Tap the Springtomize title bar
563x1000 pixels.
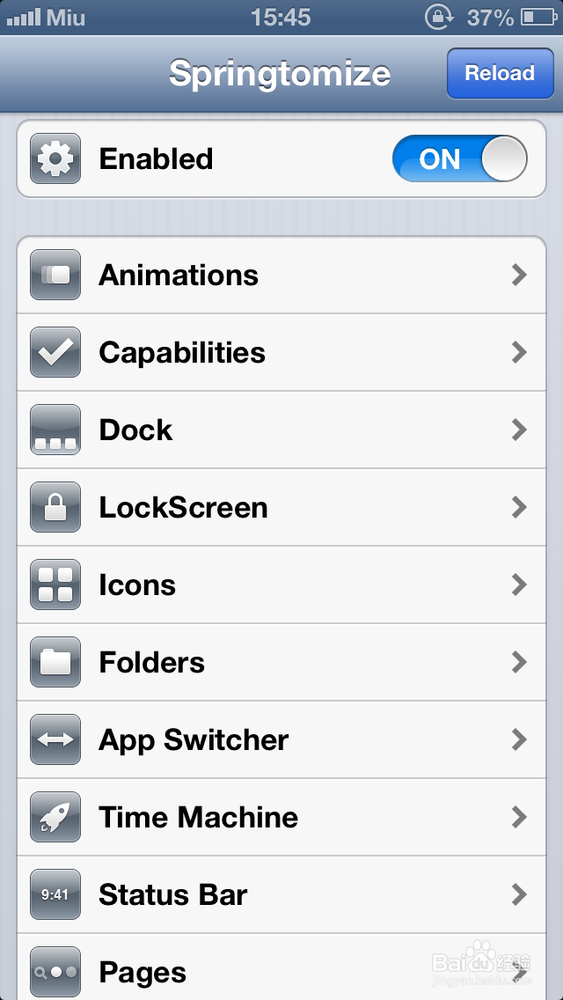pyautogui.click(x=280, y=73)
